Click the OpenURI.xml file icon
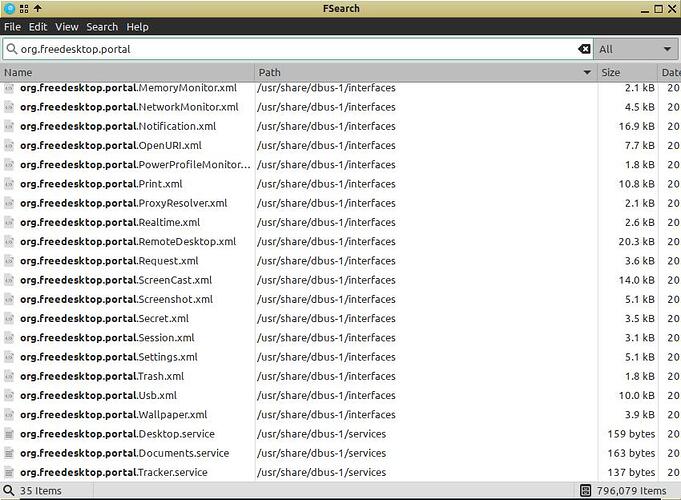Screen dimensions: 681x500 (9, 146)
